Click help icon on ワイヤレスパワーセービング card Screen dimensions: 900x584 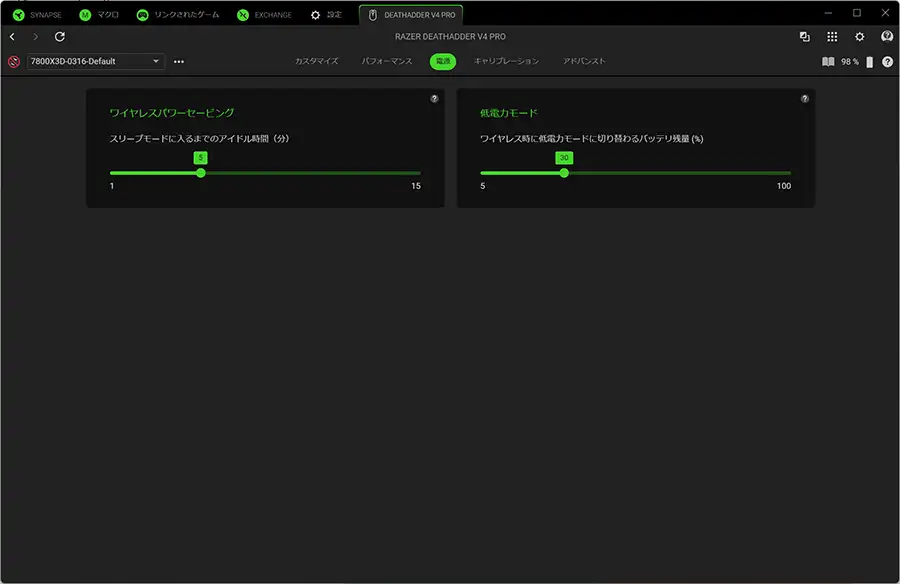(435, 99)
